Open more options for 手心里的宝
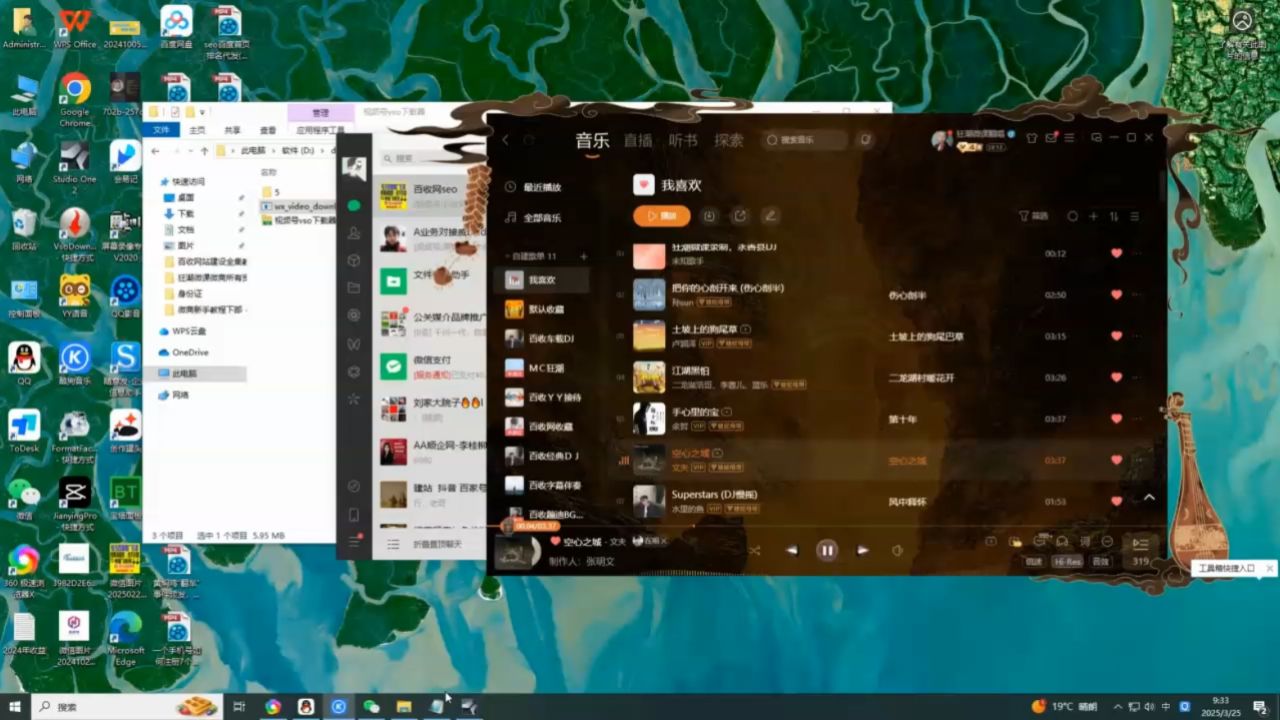Screen dimensions: 1280x720 pos(1136,419)
